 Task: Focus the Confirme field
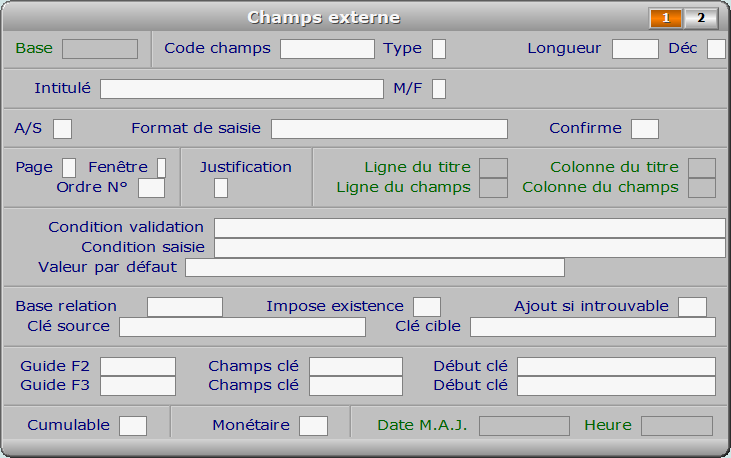(x=645, y=129)
